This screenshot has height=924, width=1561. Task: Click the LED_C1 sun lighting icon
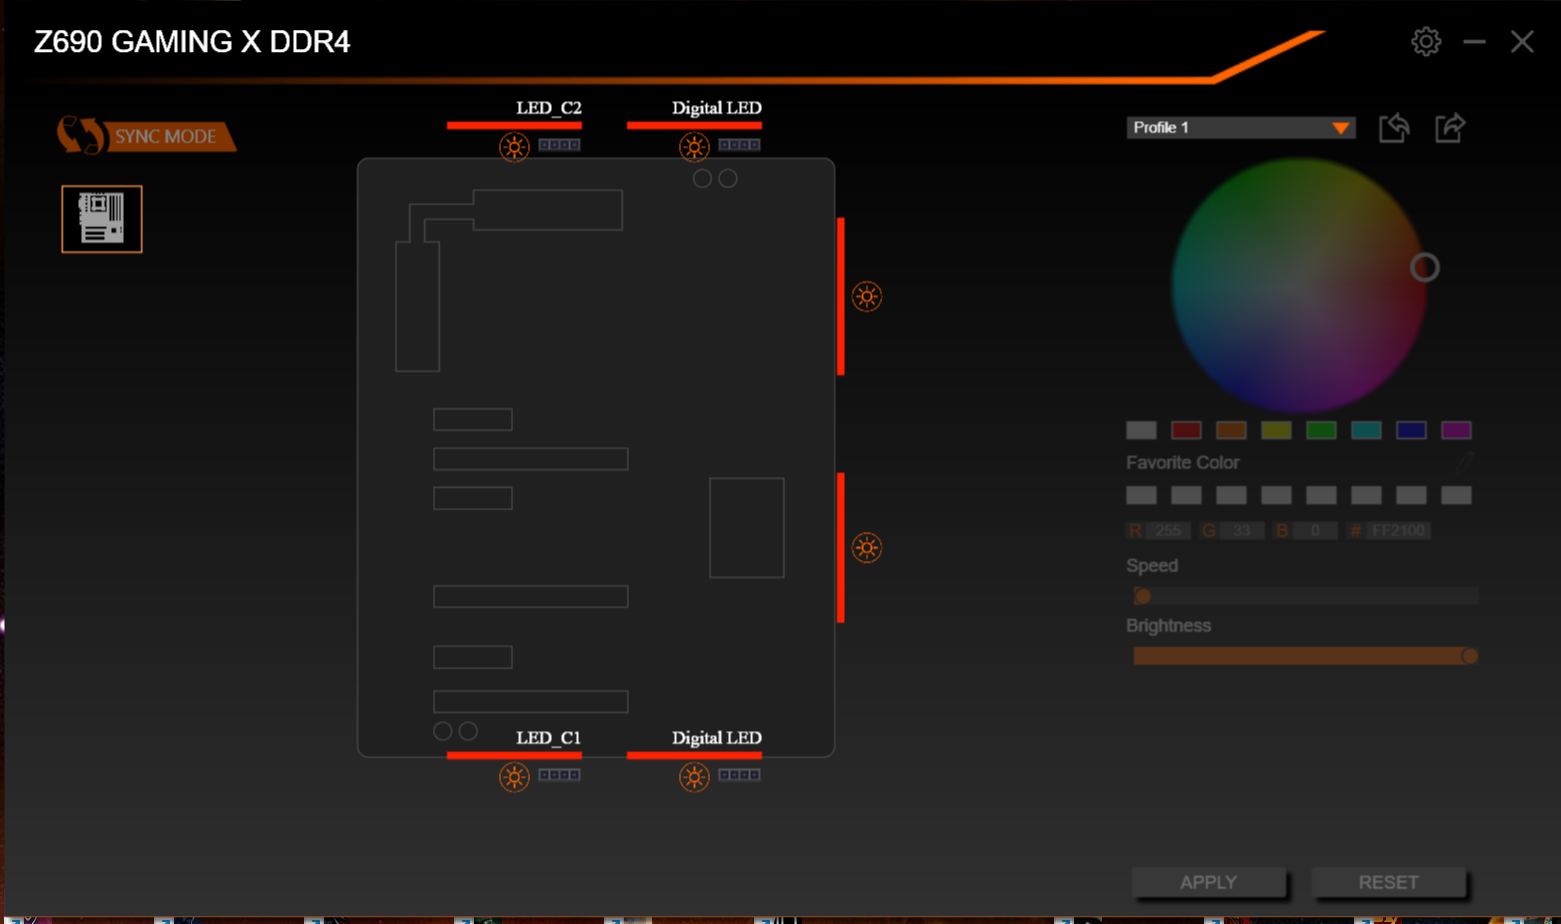click(514, 777)
